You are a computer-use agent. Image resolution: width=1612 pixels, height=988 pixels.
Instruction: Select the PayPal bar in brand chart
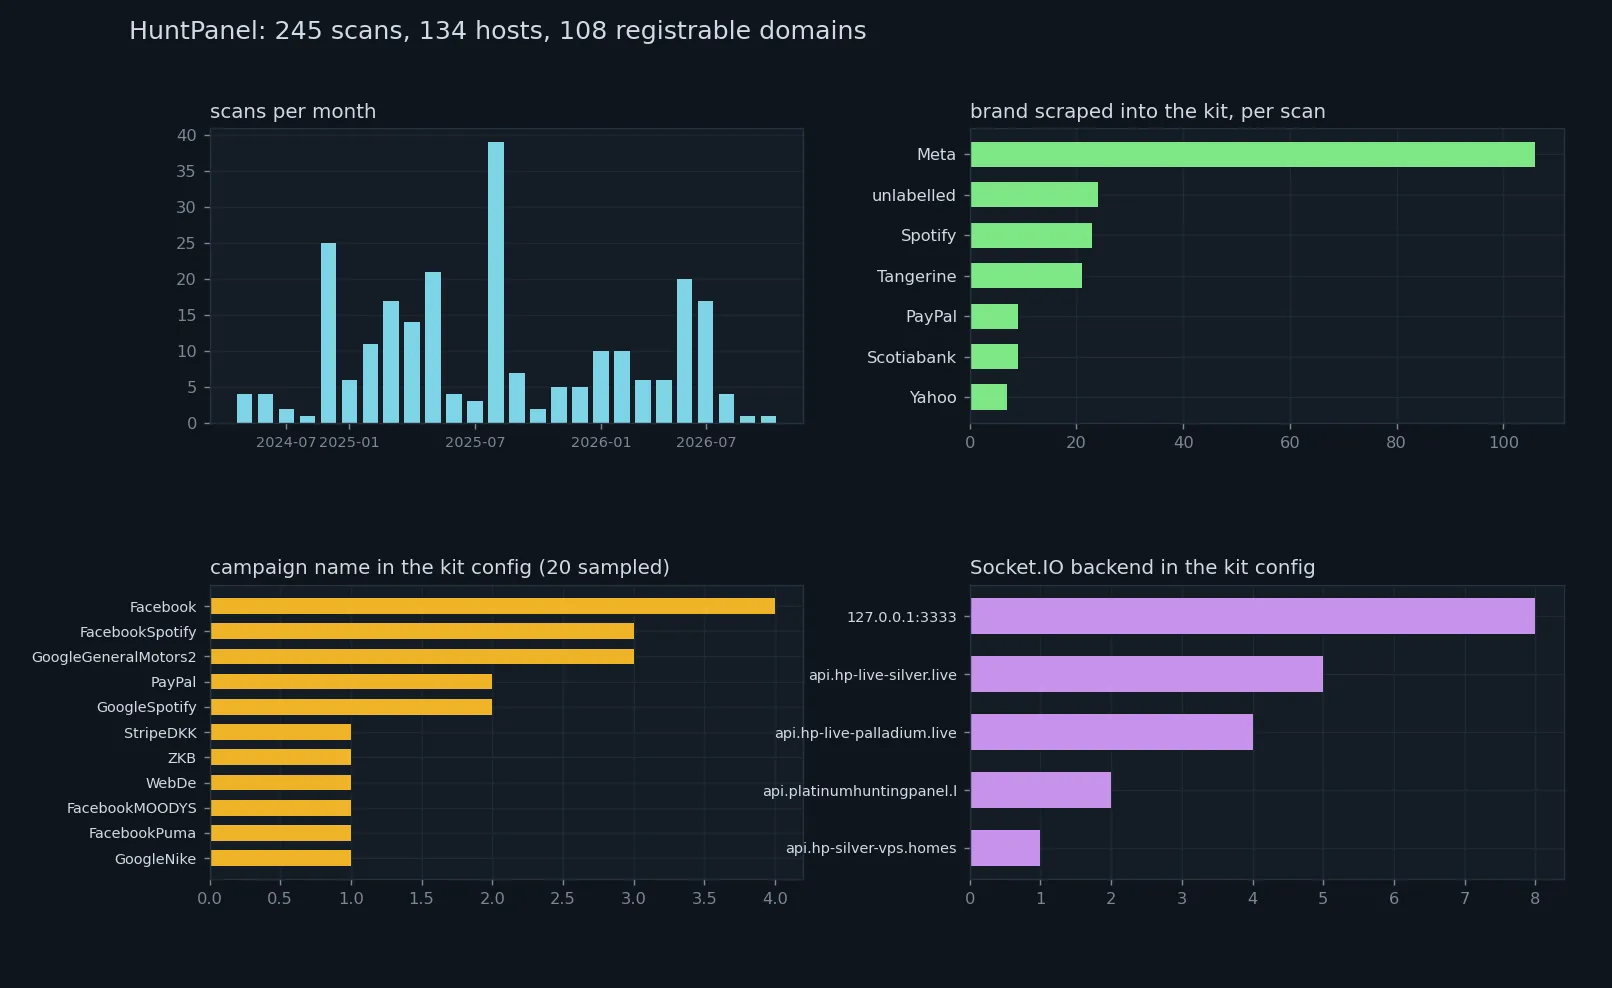(994, 316)
